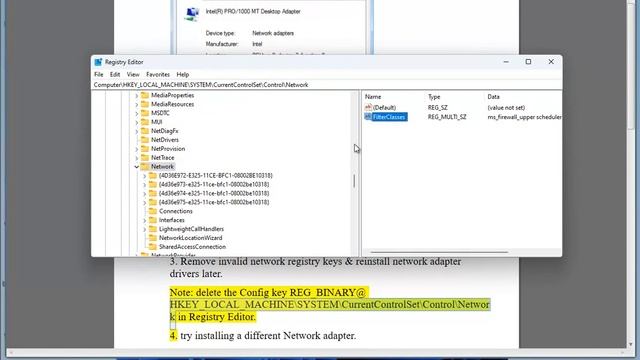The image size is (640, 360).
Task: Click folder icon of {4d36e975-e325-11ce-bfc1-08002be10318}
Action: click(153, 202)
